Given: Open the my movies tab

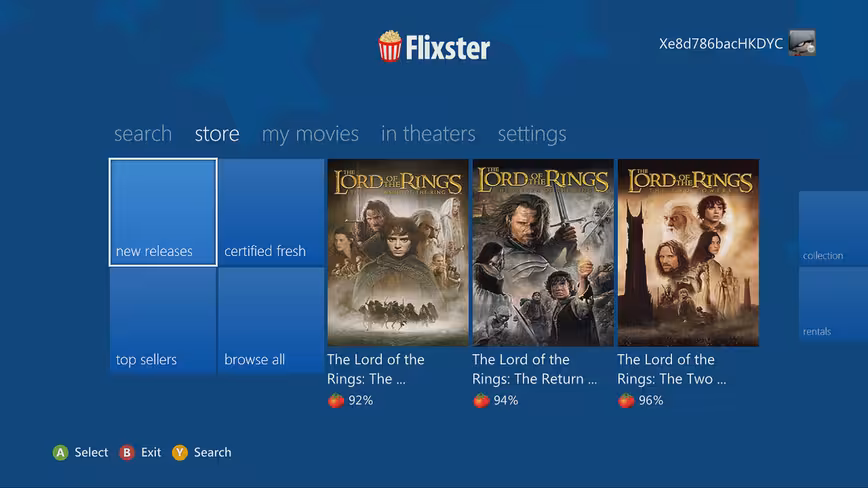Looking at the screenshot, I should (310, 134).
